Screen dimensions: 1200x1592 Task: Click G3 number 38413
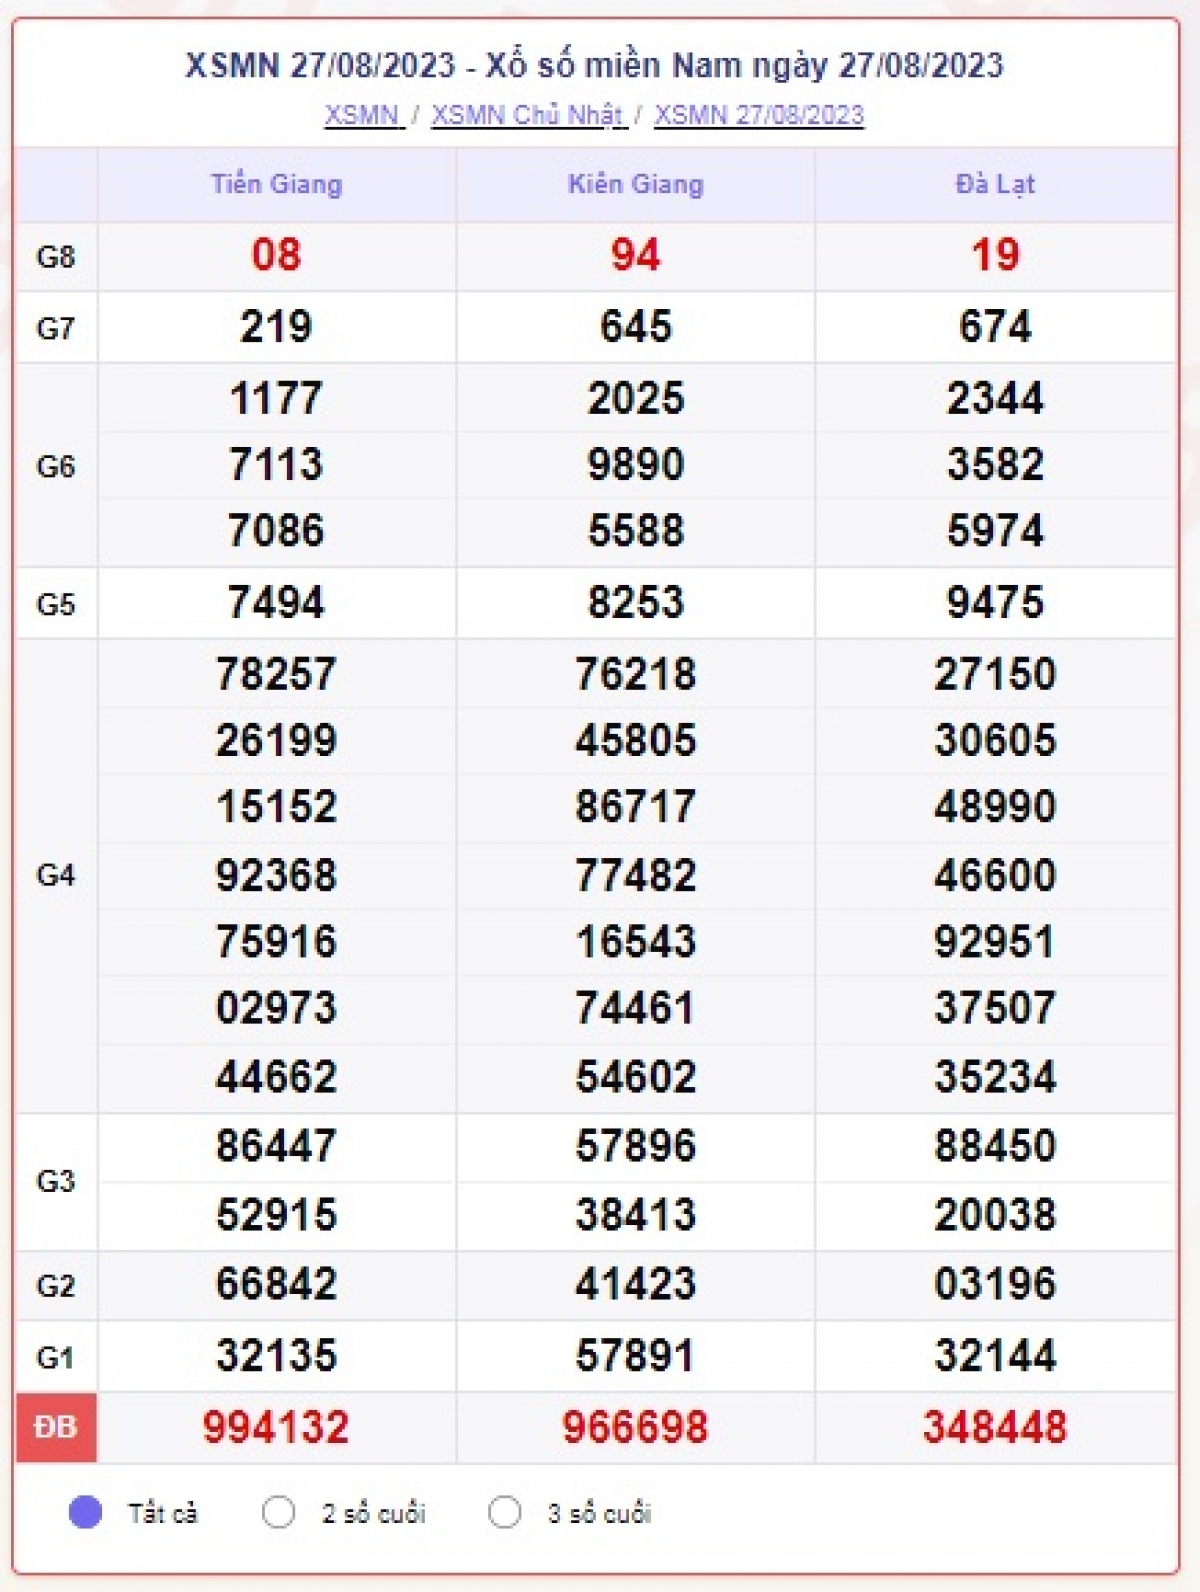coord(636,1215)
